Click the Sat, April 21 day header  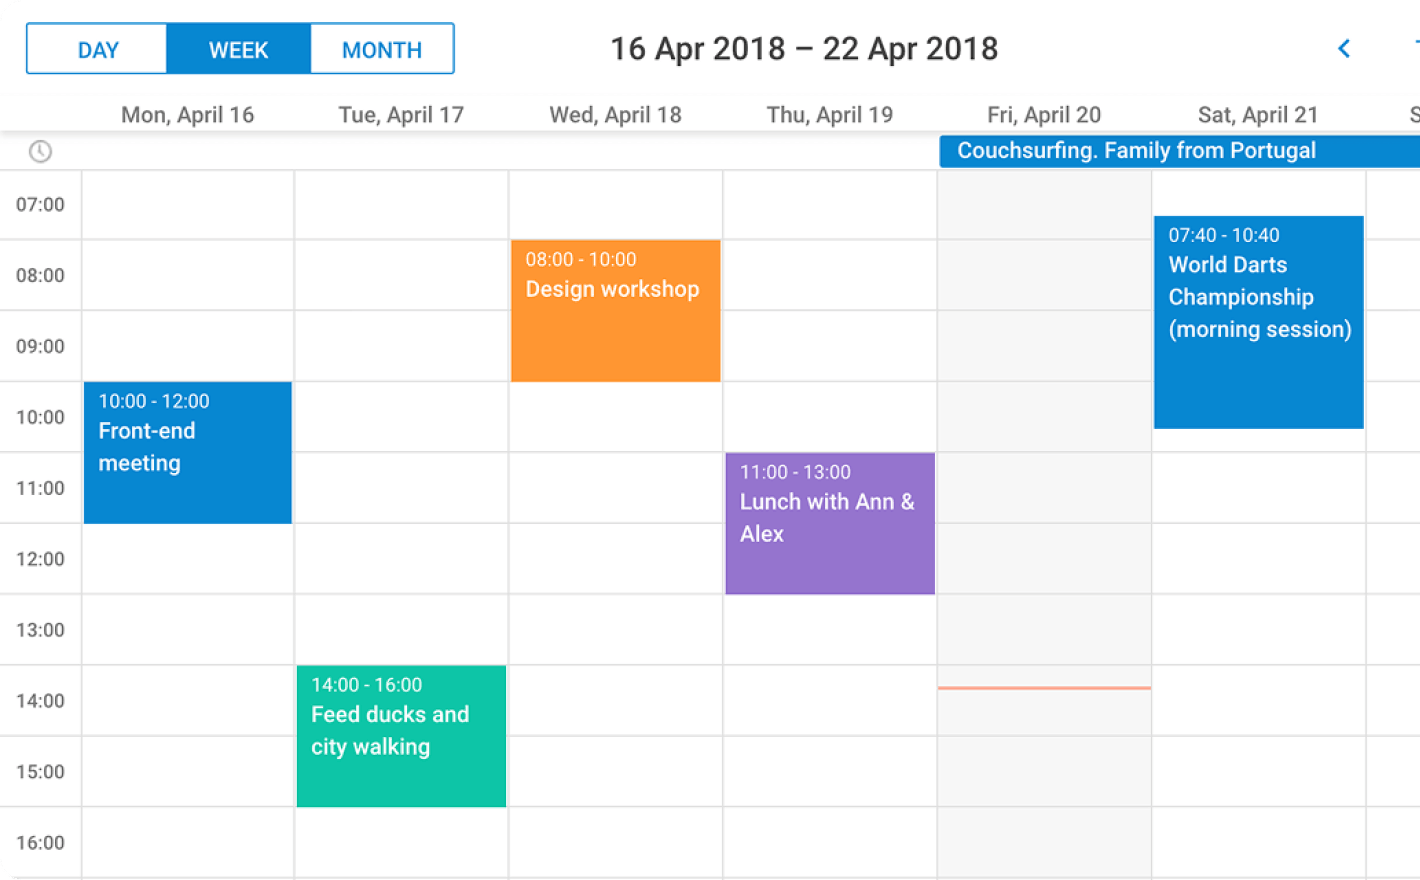point(1257,115)
